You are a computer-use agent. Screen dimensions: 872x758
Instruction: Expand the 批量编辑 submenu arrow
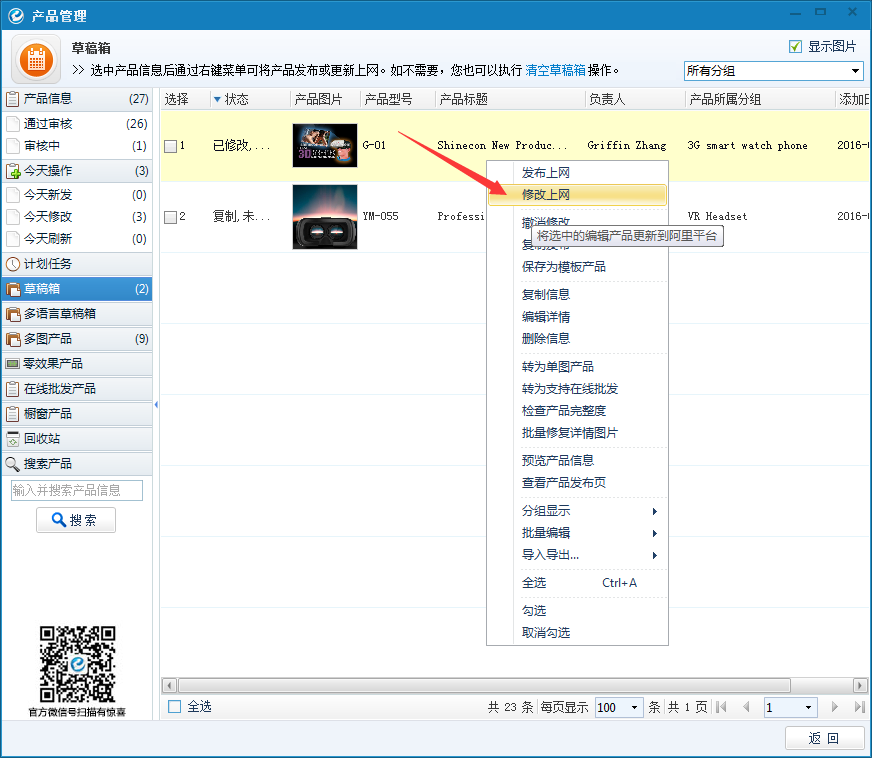tap(655, 533)
